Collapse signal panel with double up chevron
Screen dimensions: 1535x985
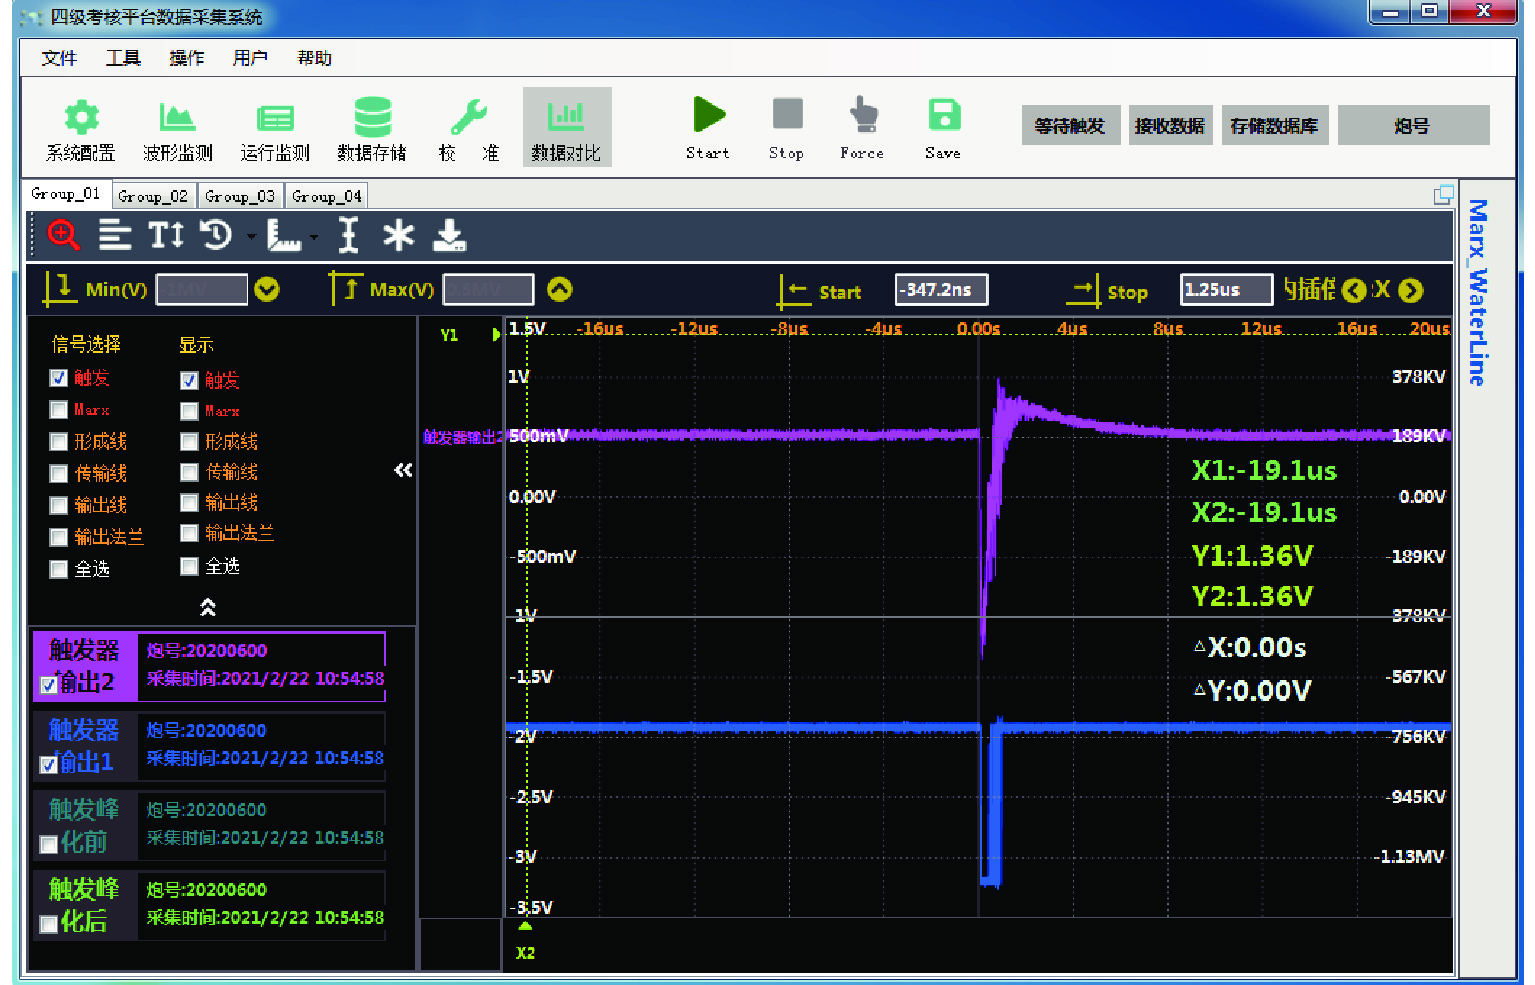(x=208, y=607)
